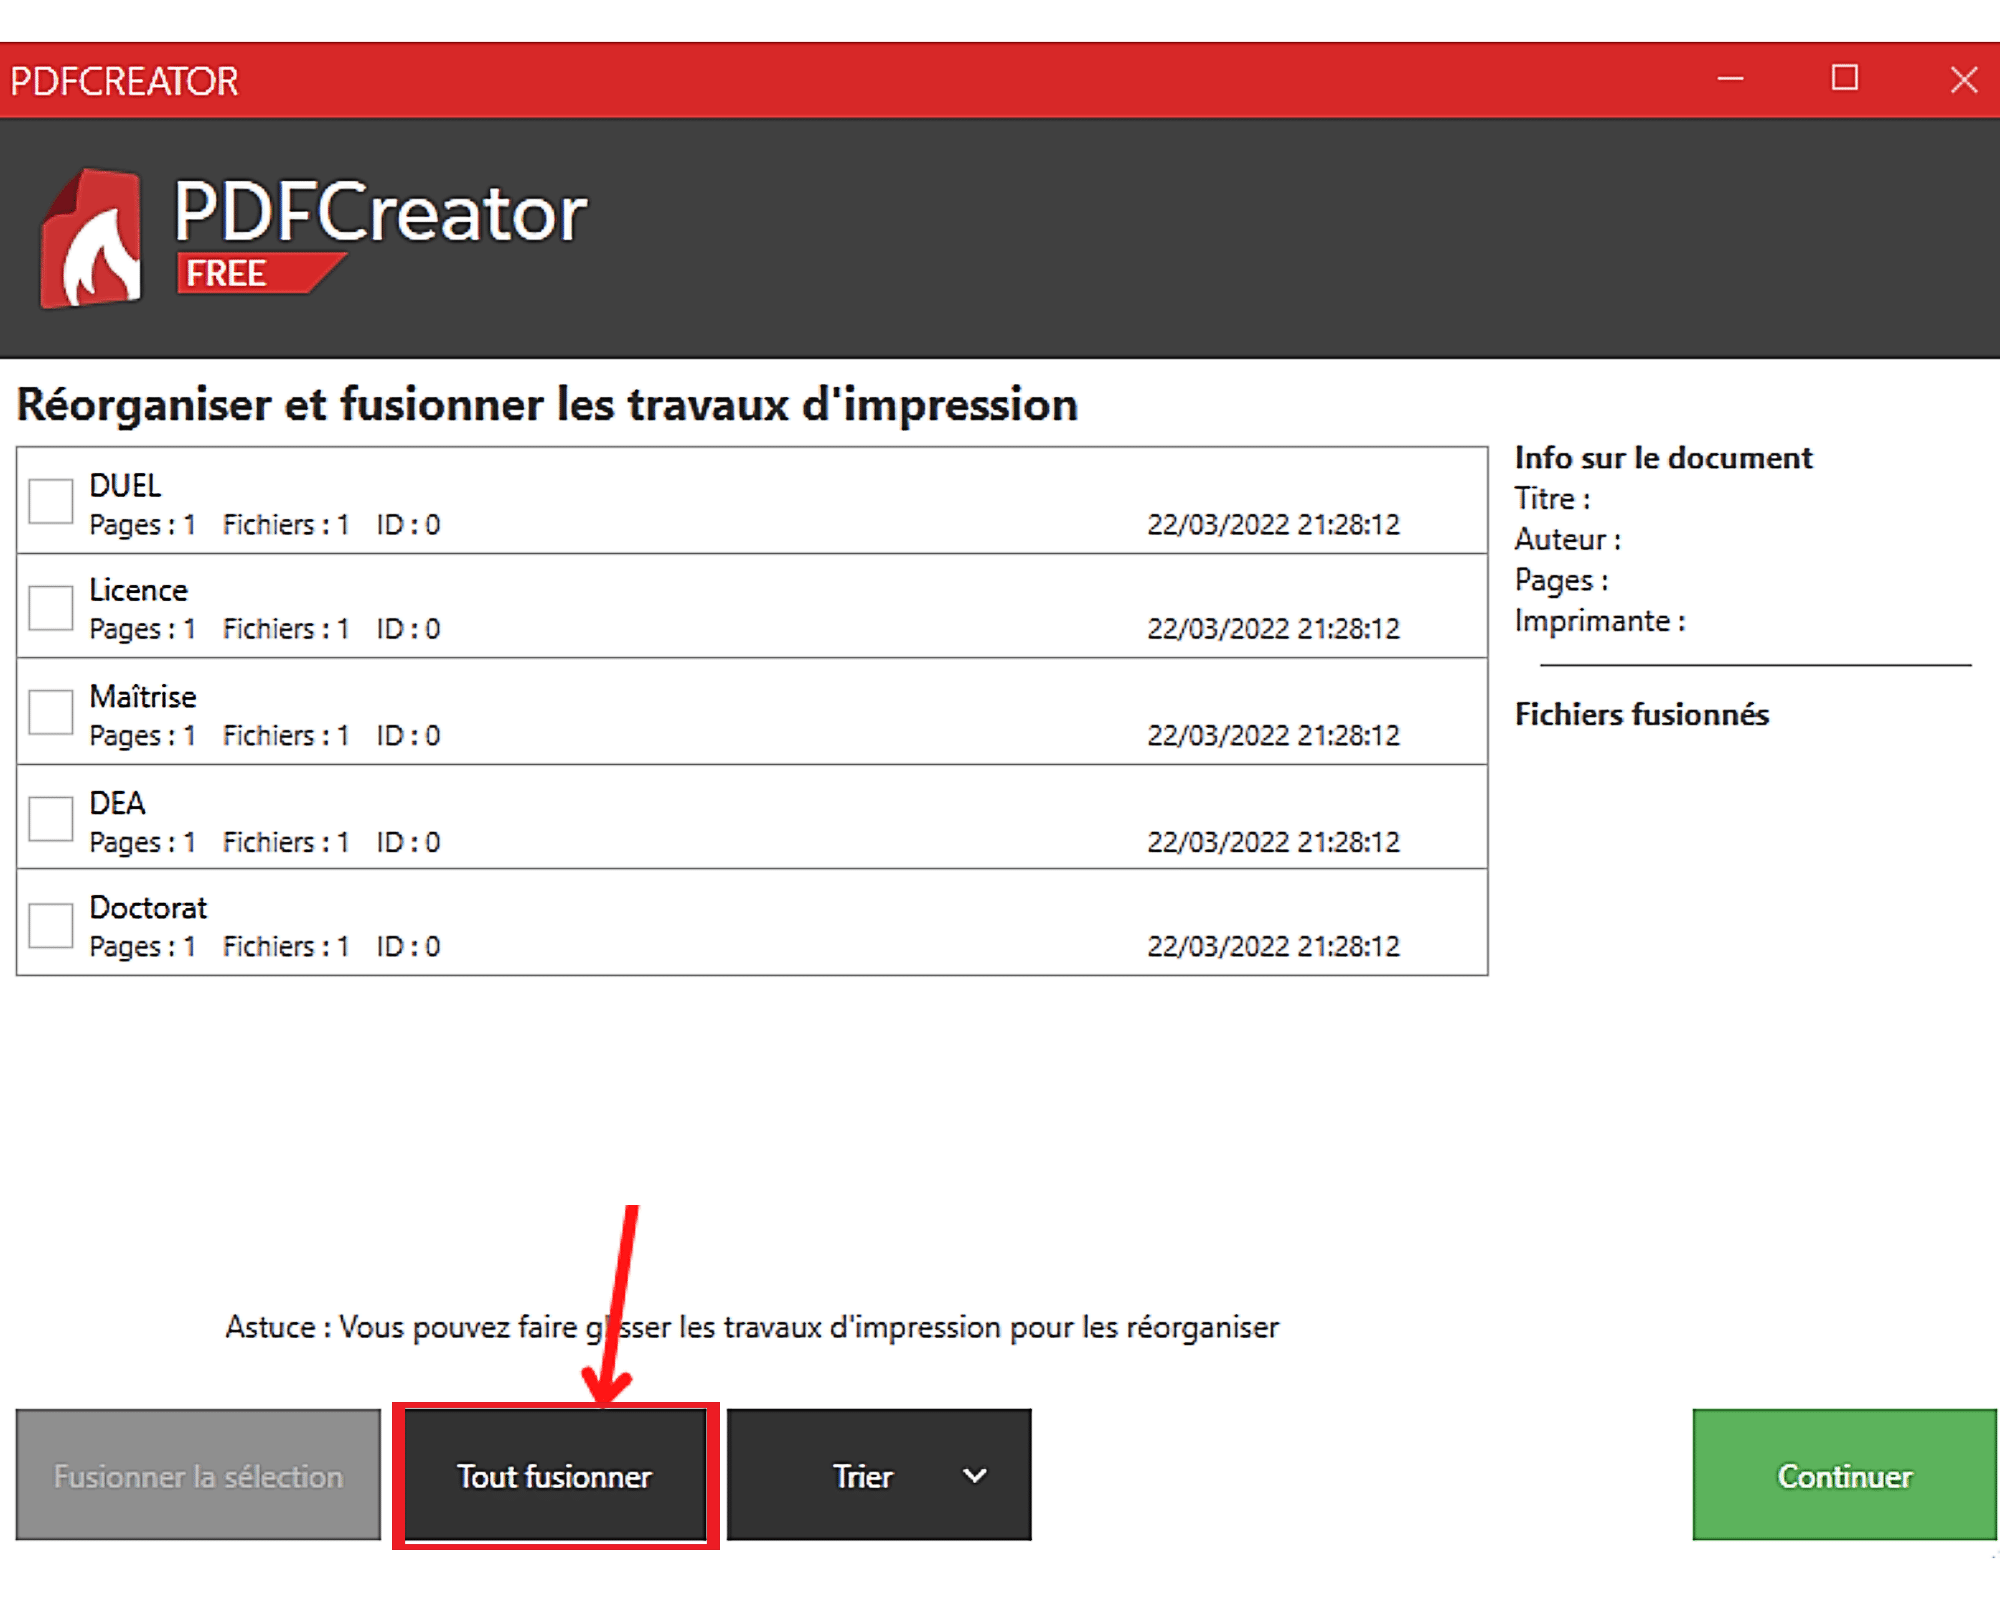
Task: Tick the checkbox for the DEA job
Action: click(50, 818)
